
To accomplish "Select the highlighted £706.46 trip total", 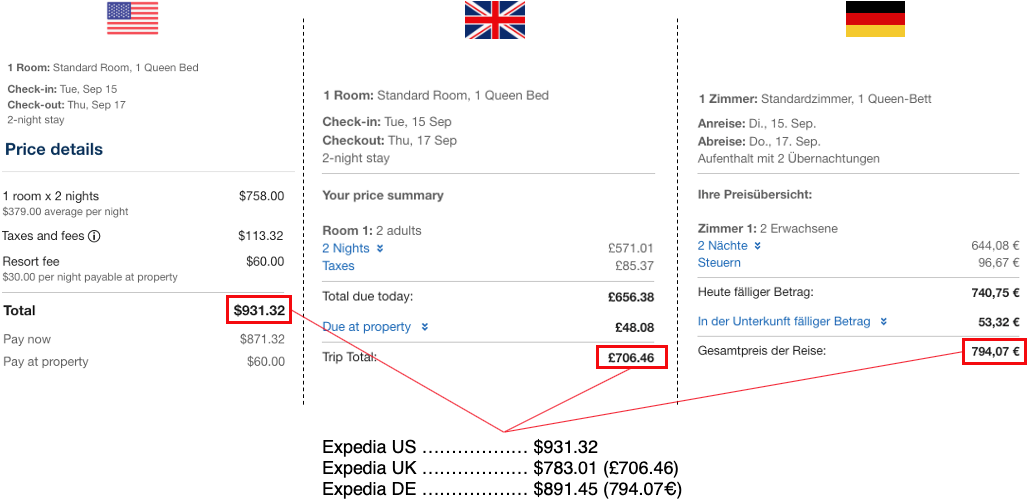I will point(631,357).
